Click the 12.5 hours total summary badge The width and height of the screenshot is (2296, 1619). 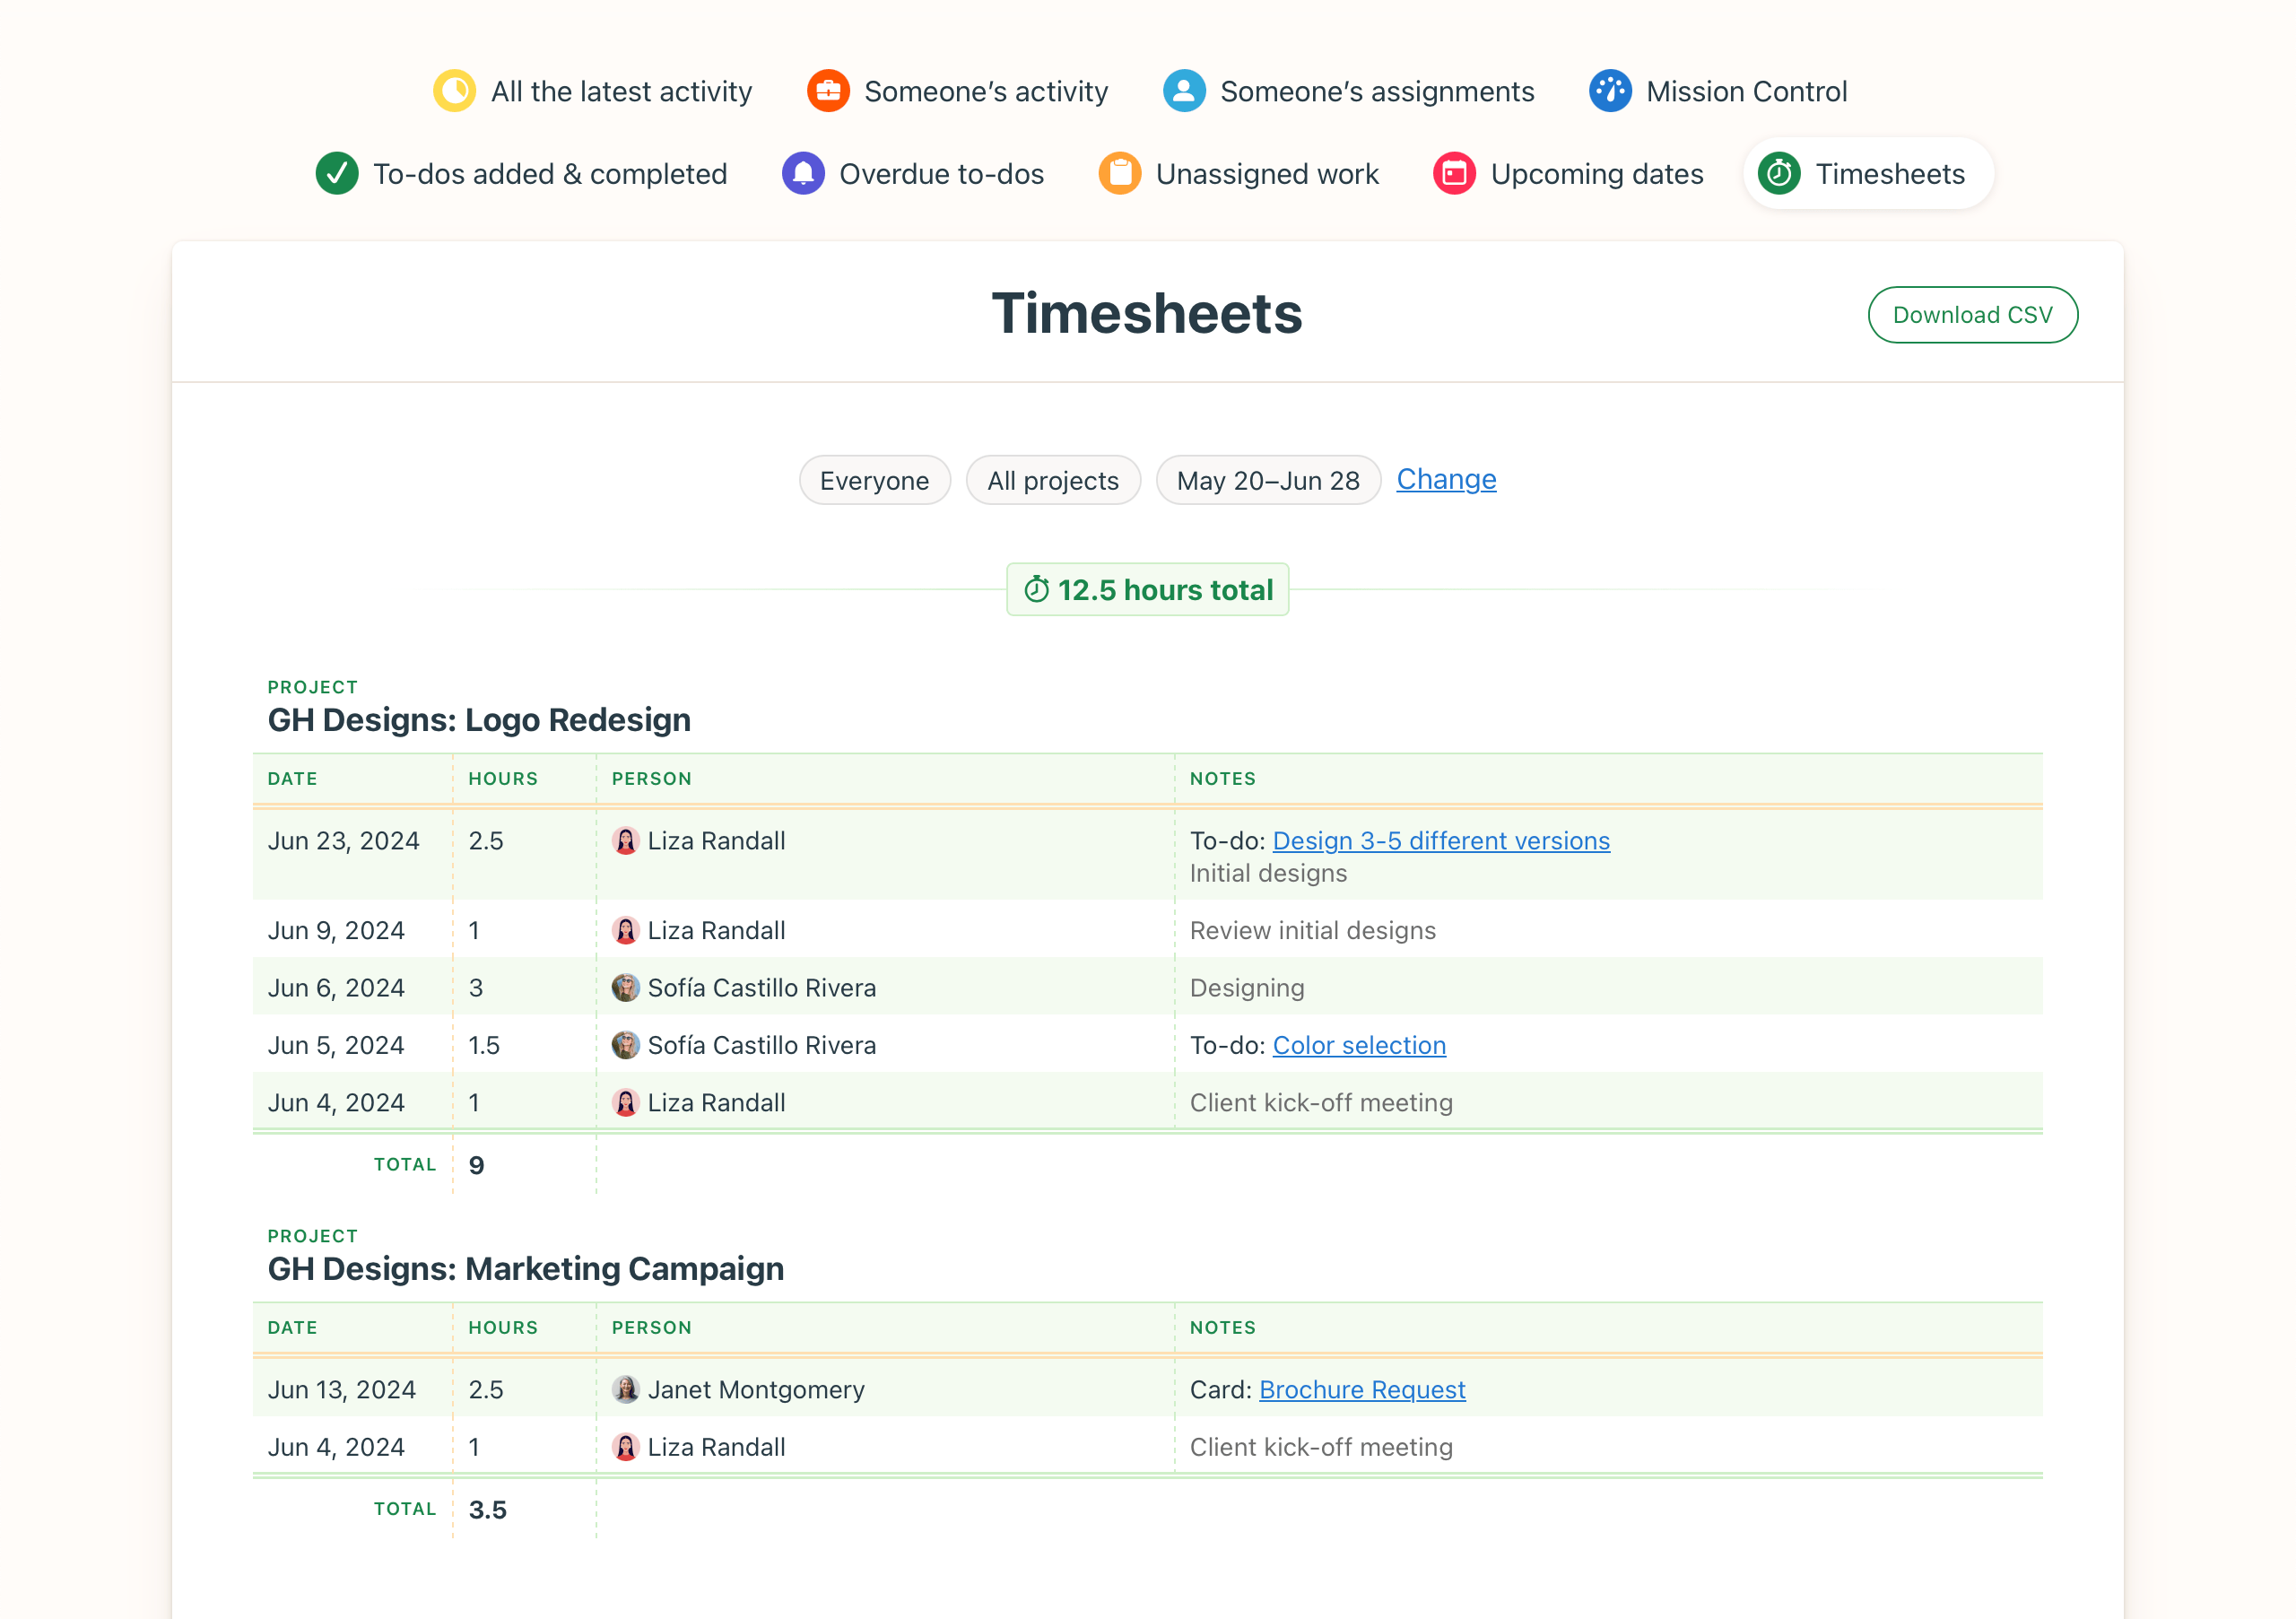click(x=1147, y=588)
